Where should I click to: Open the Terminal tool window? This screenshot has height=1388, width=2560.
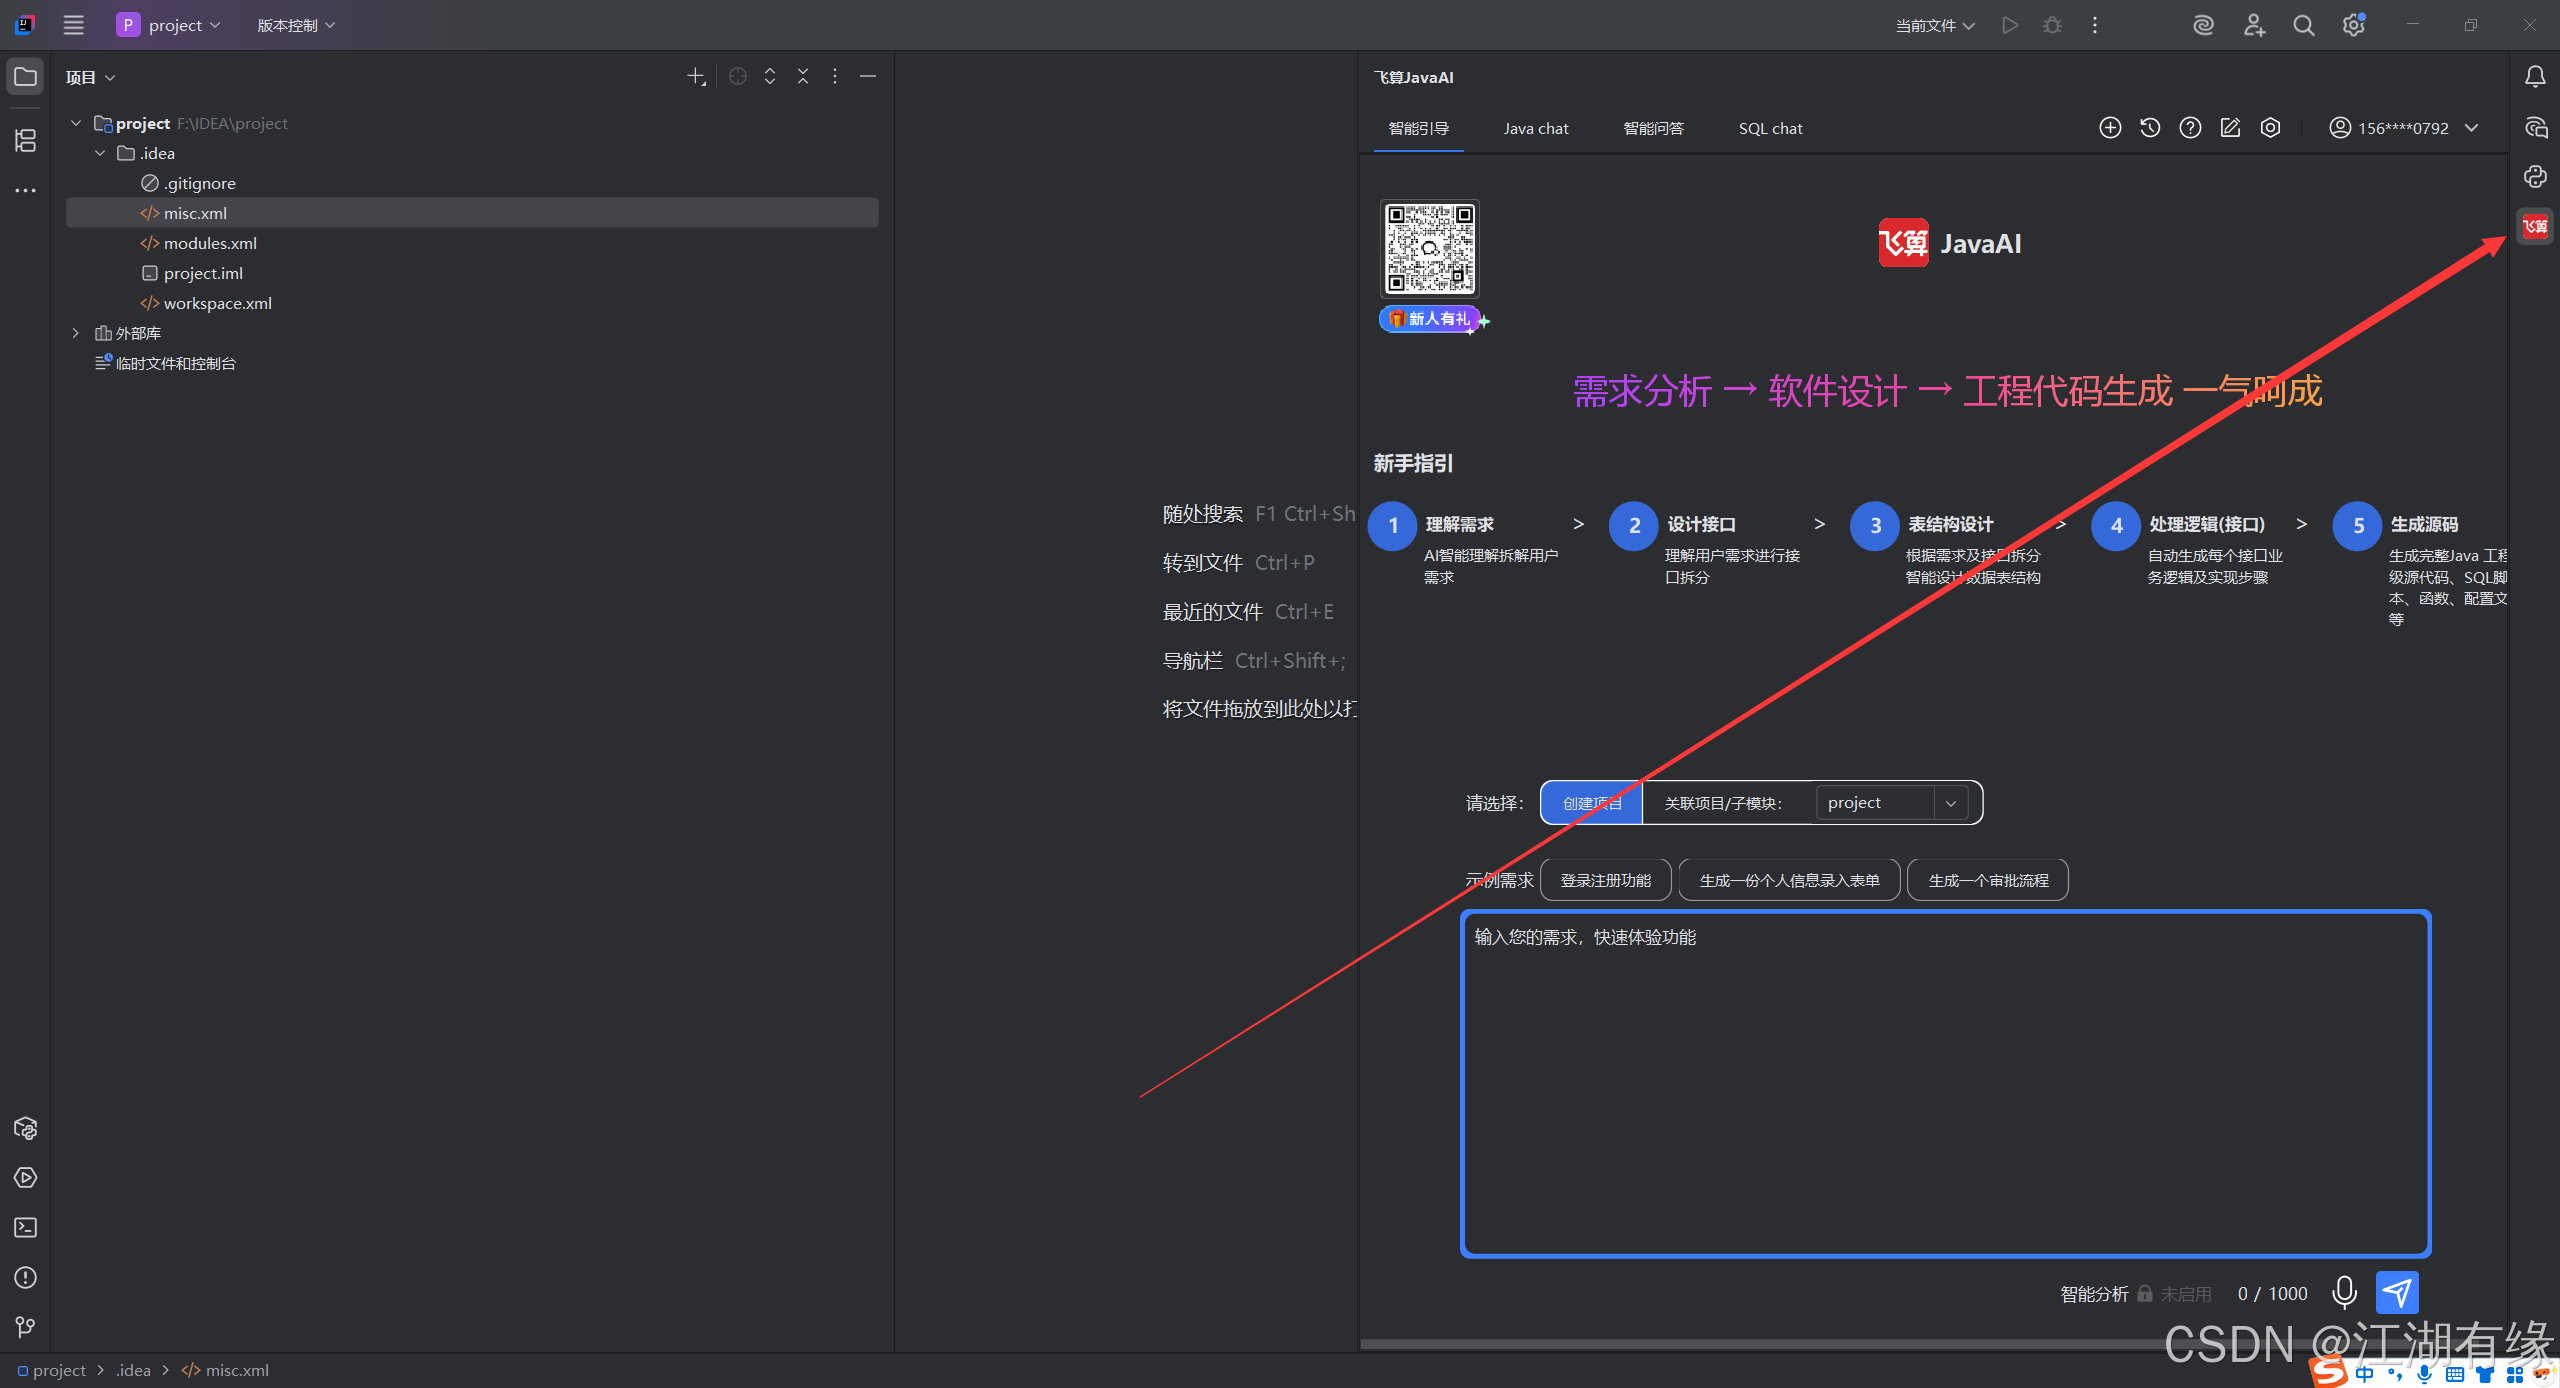pyautogui.click(x=25, y=1228)
